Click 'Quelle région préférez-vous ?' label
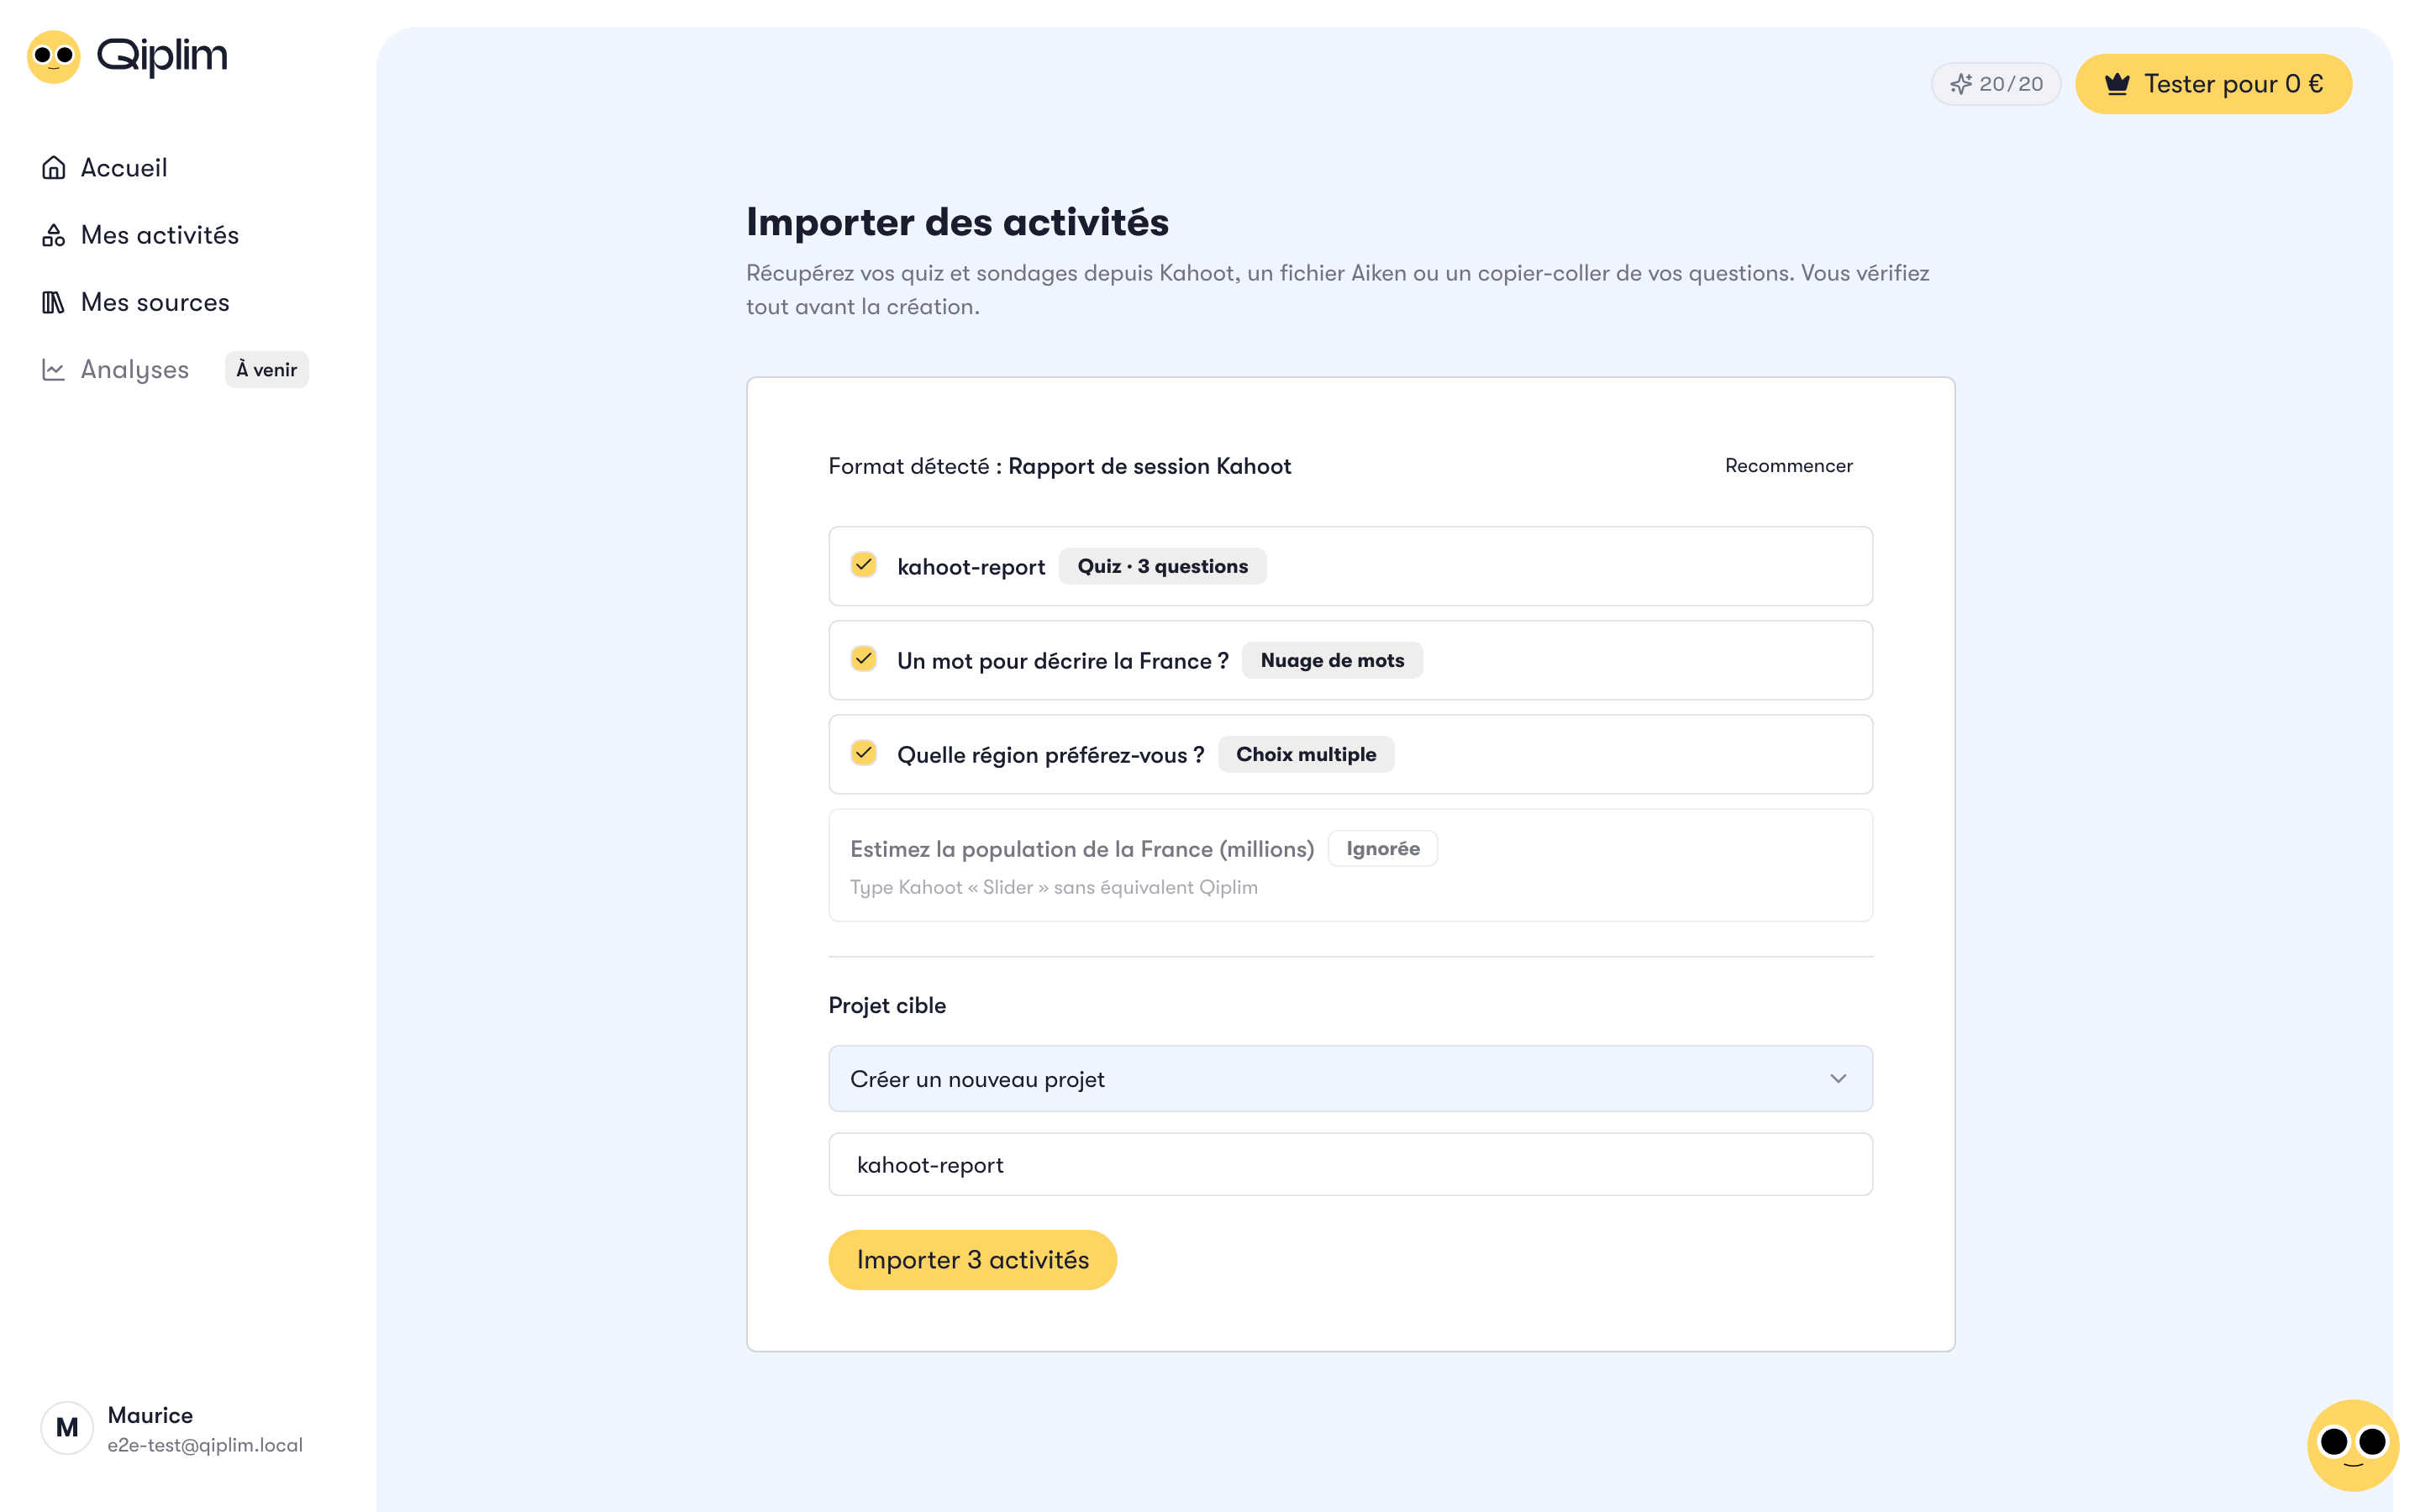This screenshot has height=1512, width=2420. point(1051,755)
